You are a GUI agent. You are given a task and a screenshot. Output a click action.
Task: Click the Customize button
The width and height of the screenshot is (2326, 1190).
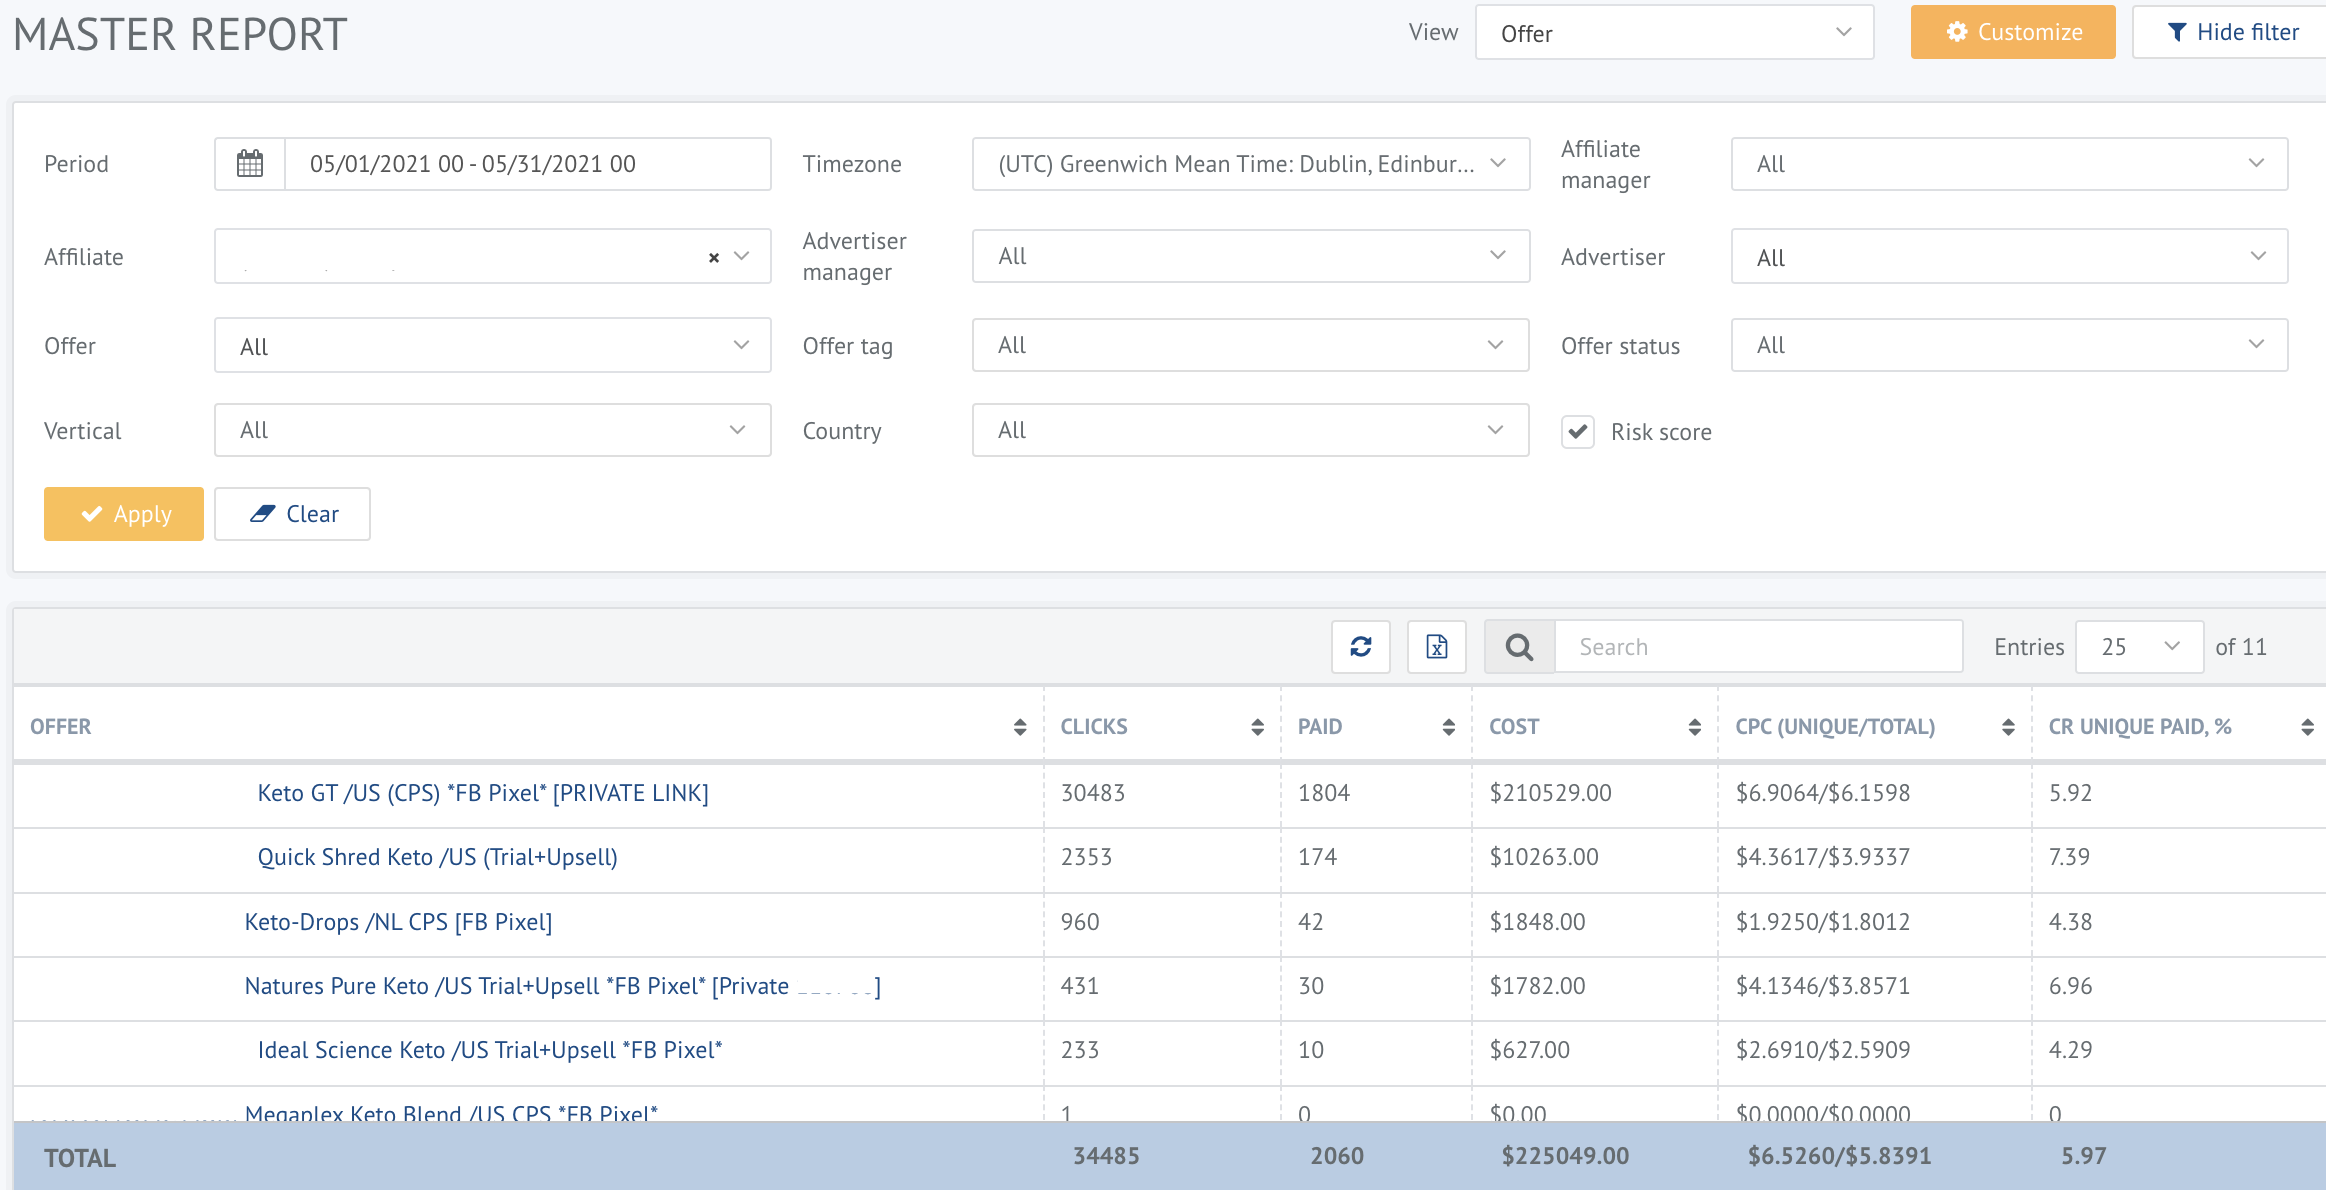pos(2012,32)
